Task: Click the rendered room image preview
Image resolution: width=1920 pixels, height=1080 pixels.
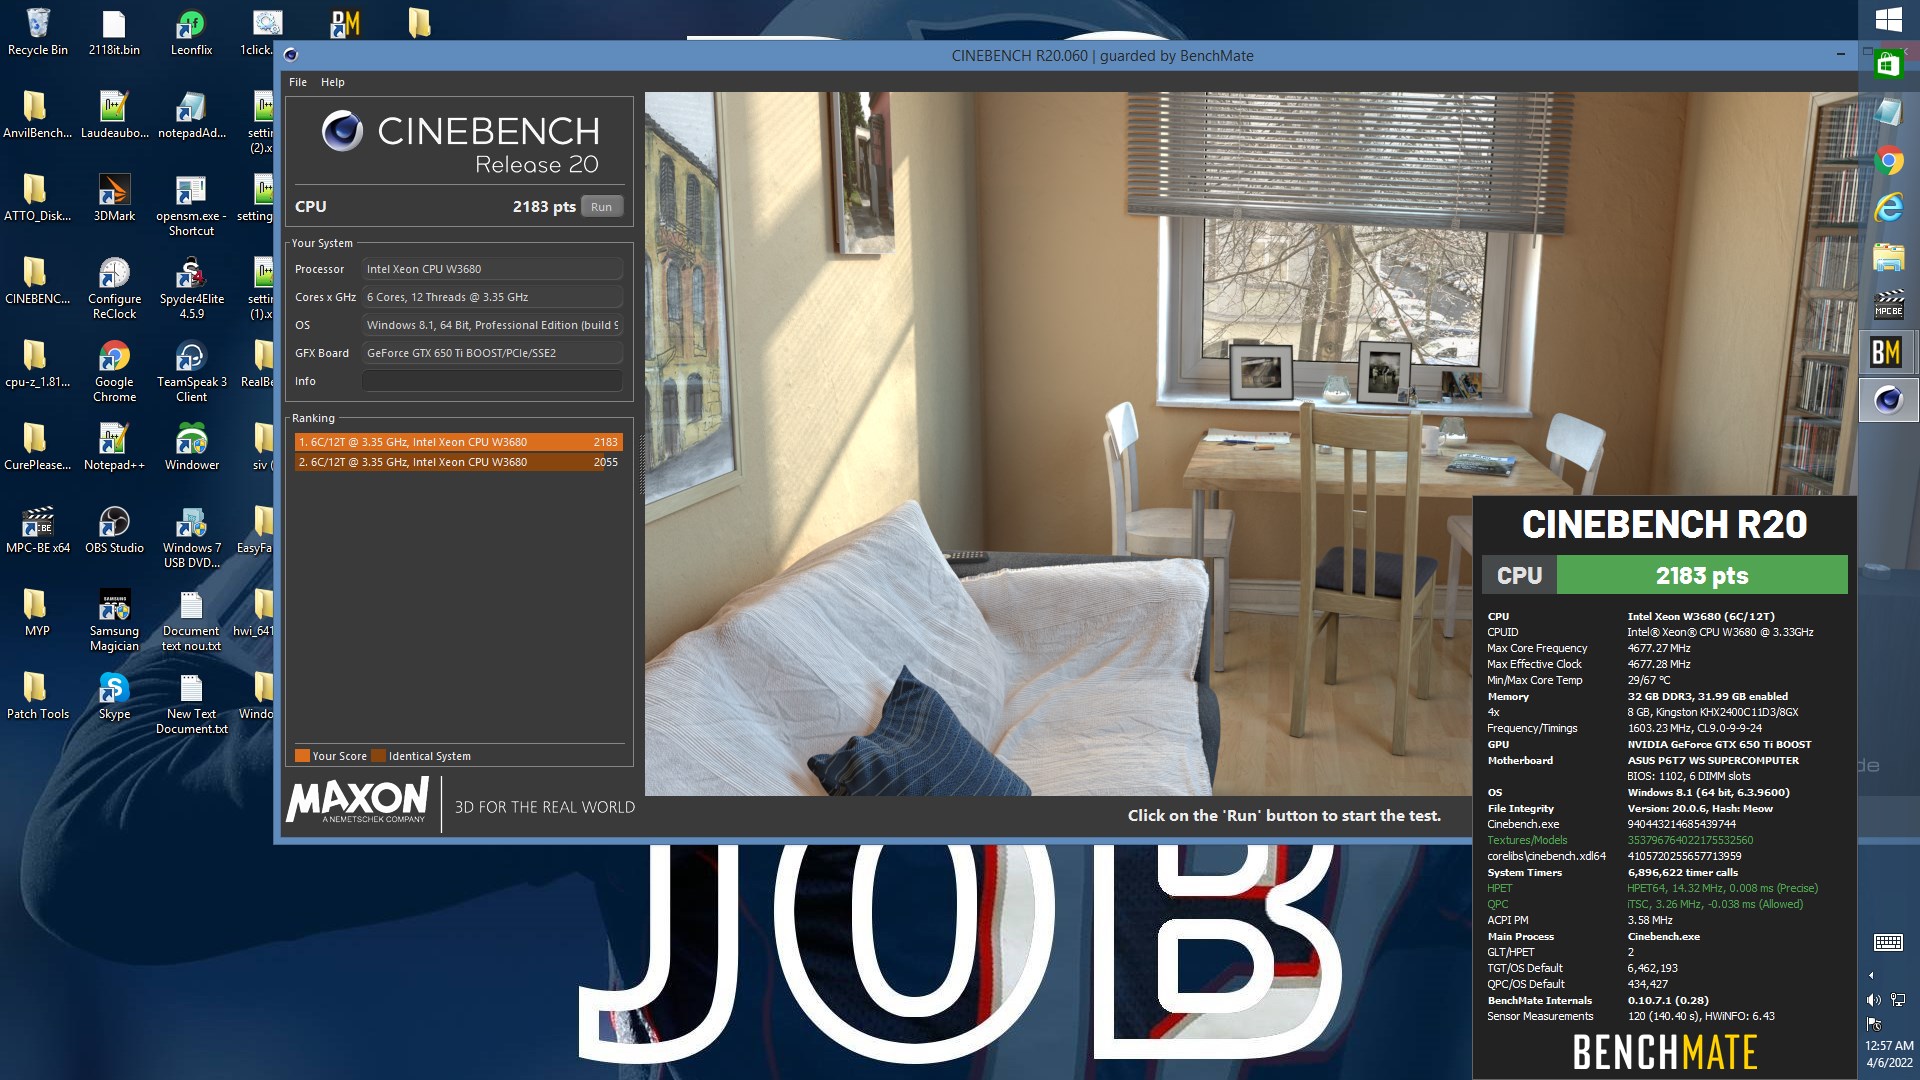Action: [1250, 444]
